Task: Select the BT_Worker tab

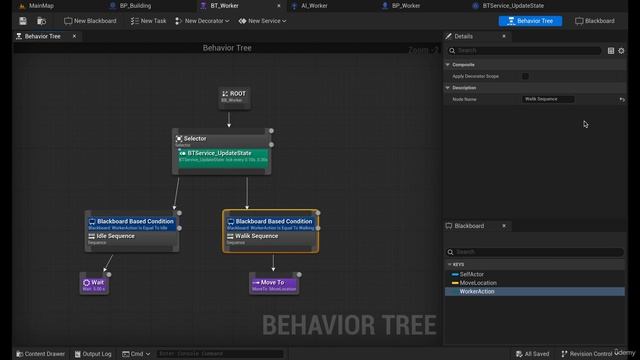Action: click(224, 6)
